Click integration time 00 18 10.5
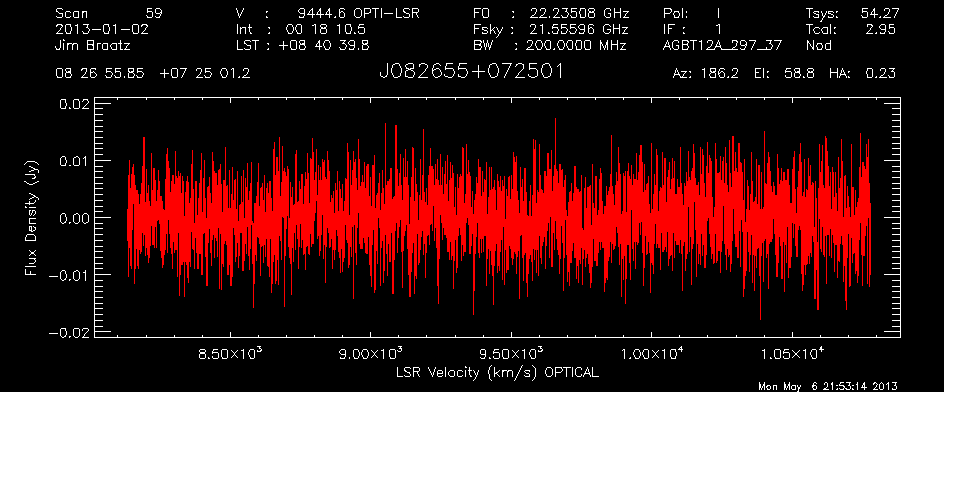 [x=326, y=29]
